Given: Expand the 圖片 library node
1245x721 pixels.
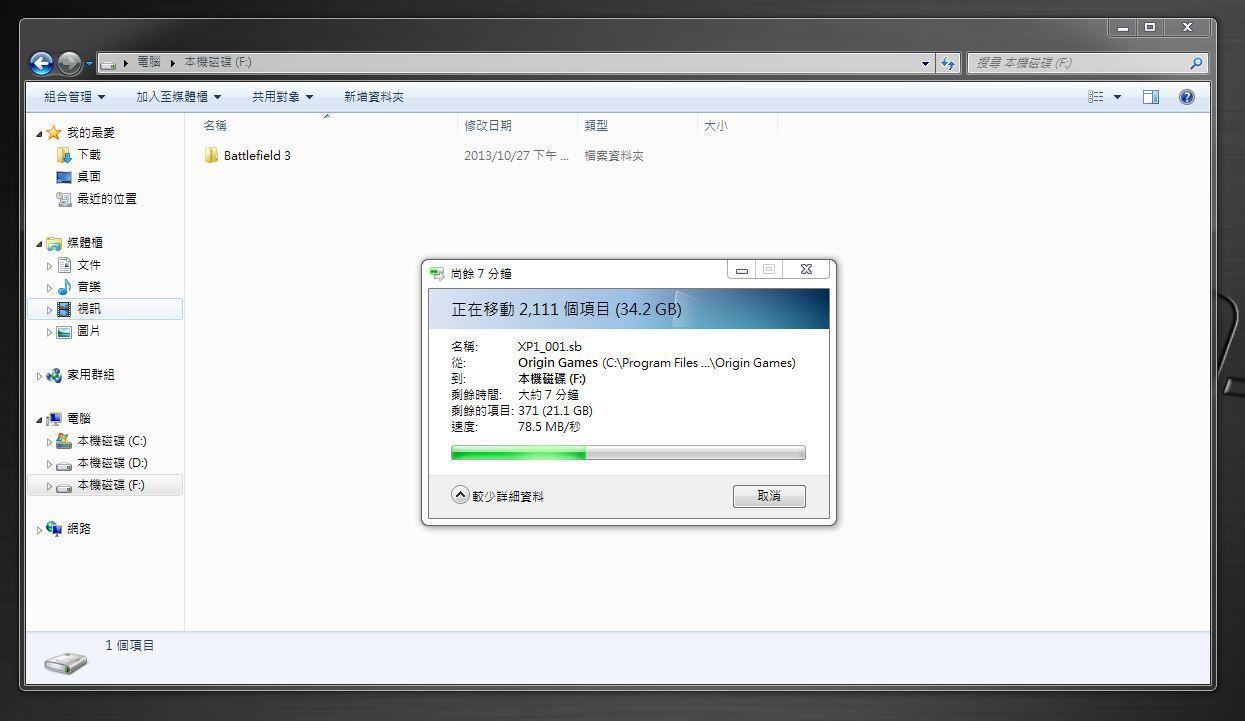Looking at the screenshot, I should (49, 332).
